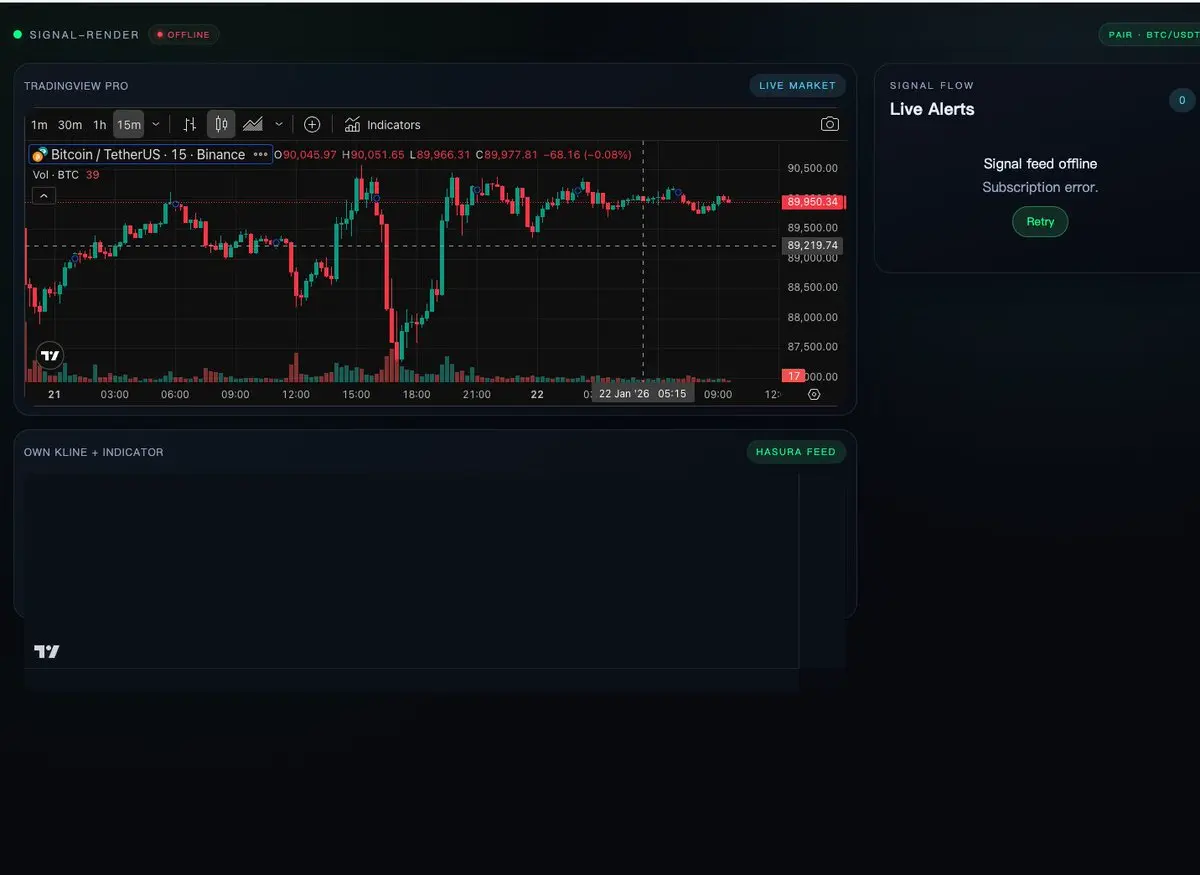Open the Indicators menu

(x=383, y=125)
